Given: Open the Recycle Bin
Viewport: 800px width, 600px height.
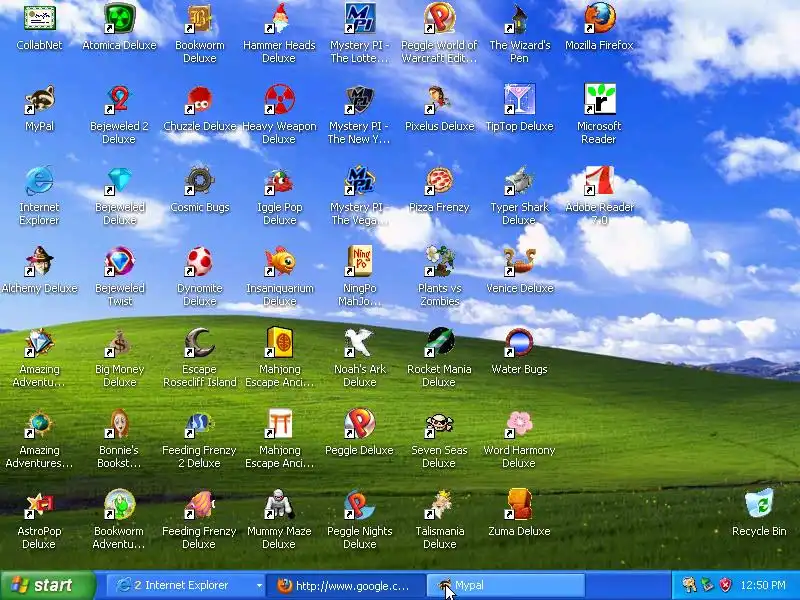Looking at the screenshot, I should pyautogui.click(x=759, y=505).
